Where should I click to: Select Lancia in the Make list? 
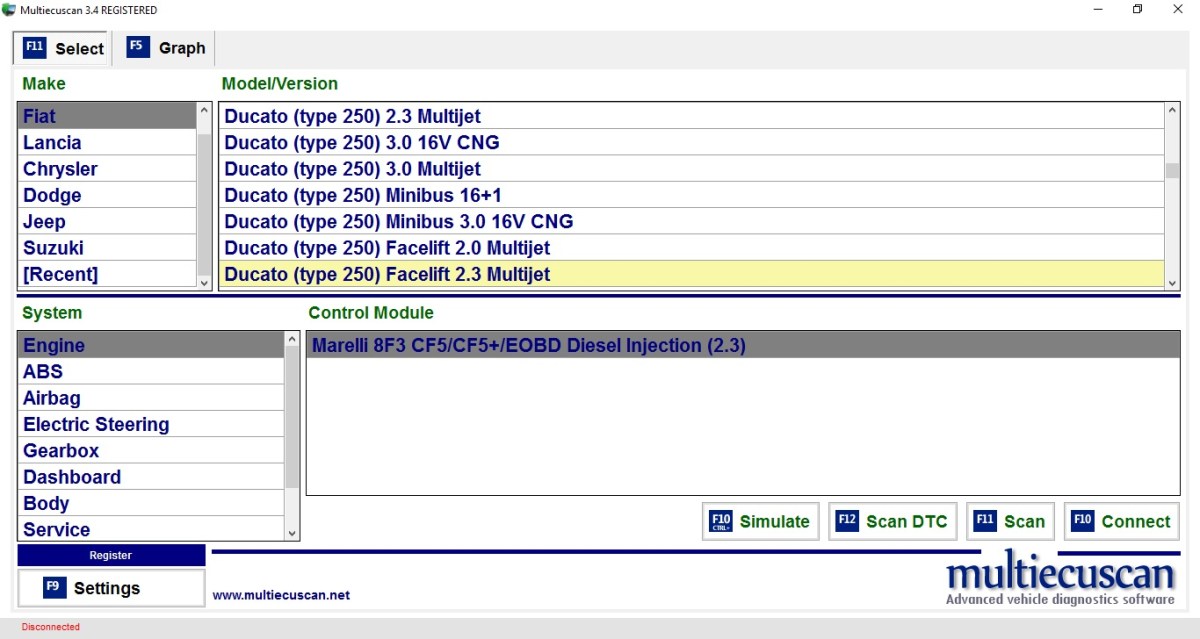pos(52,143)
